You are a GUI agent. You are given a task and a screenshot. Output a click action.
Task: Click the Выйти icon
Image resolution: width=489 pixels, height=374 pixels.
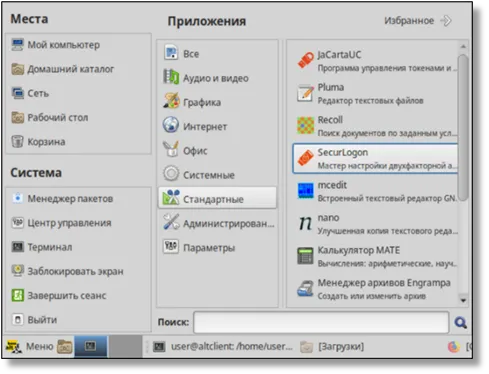17,320
